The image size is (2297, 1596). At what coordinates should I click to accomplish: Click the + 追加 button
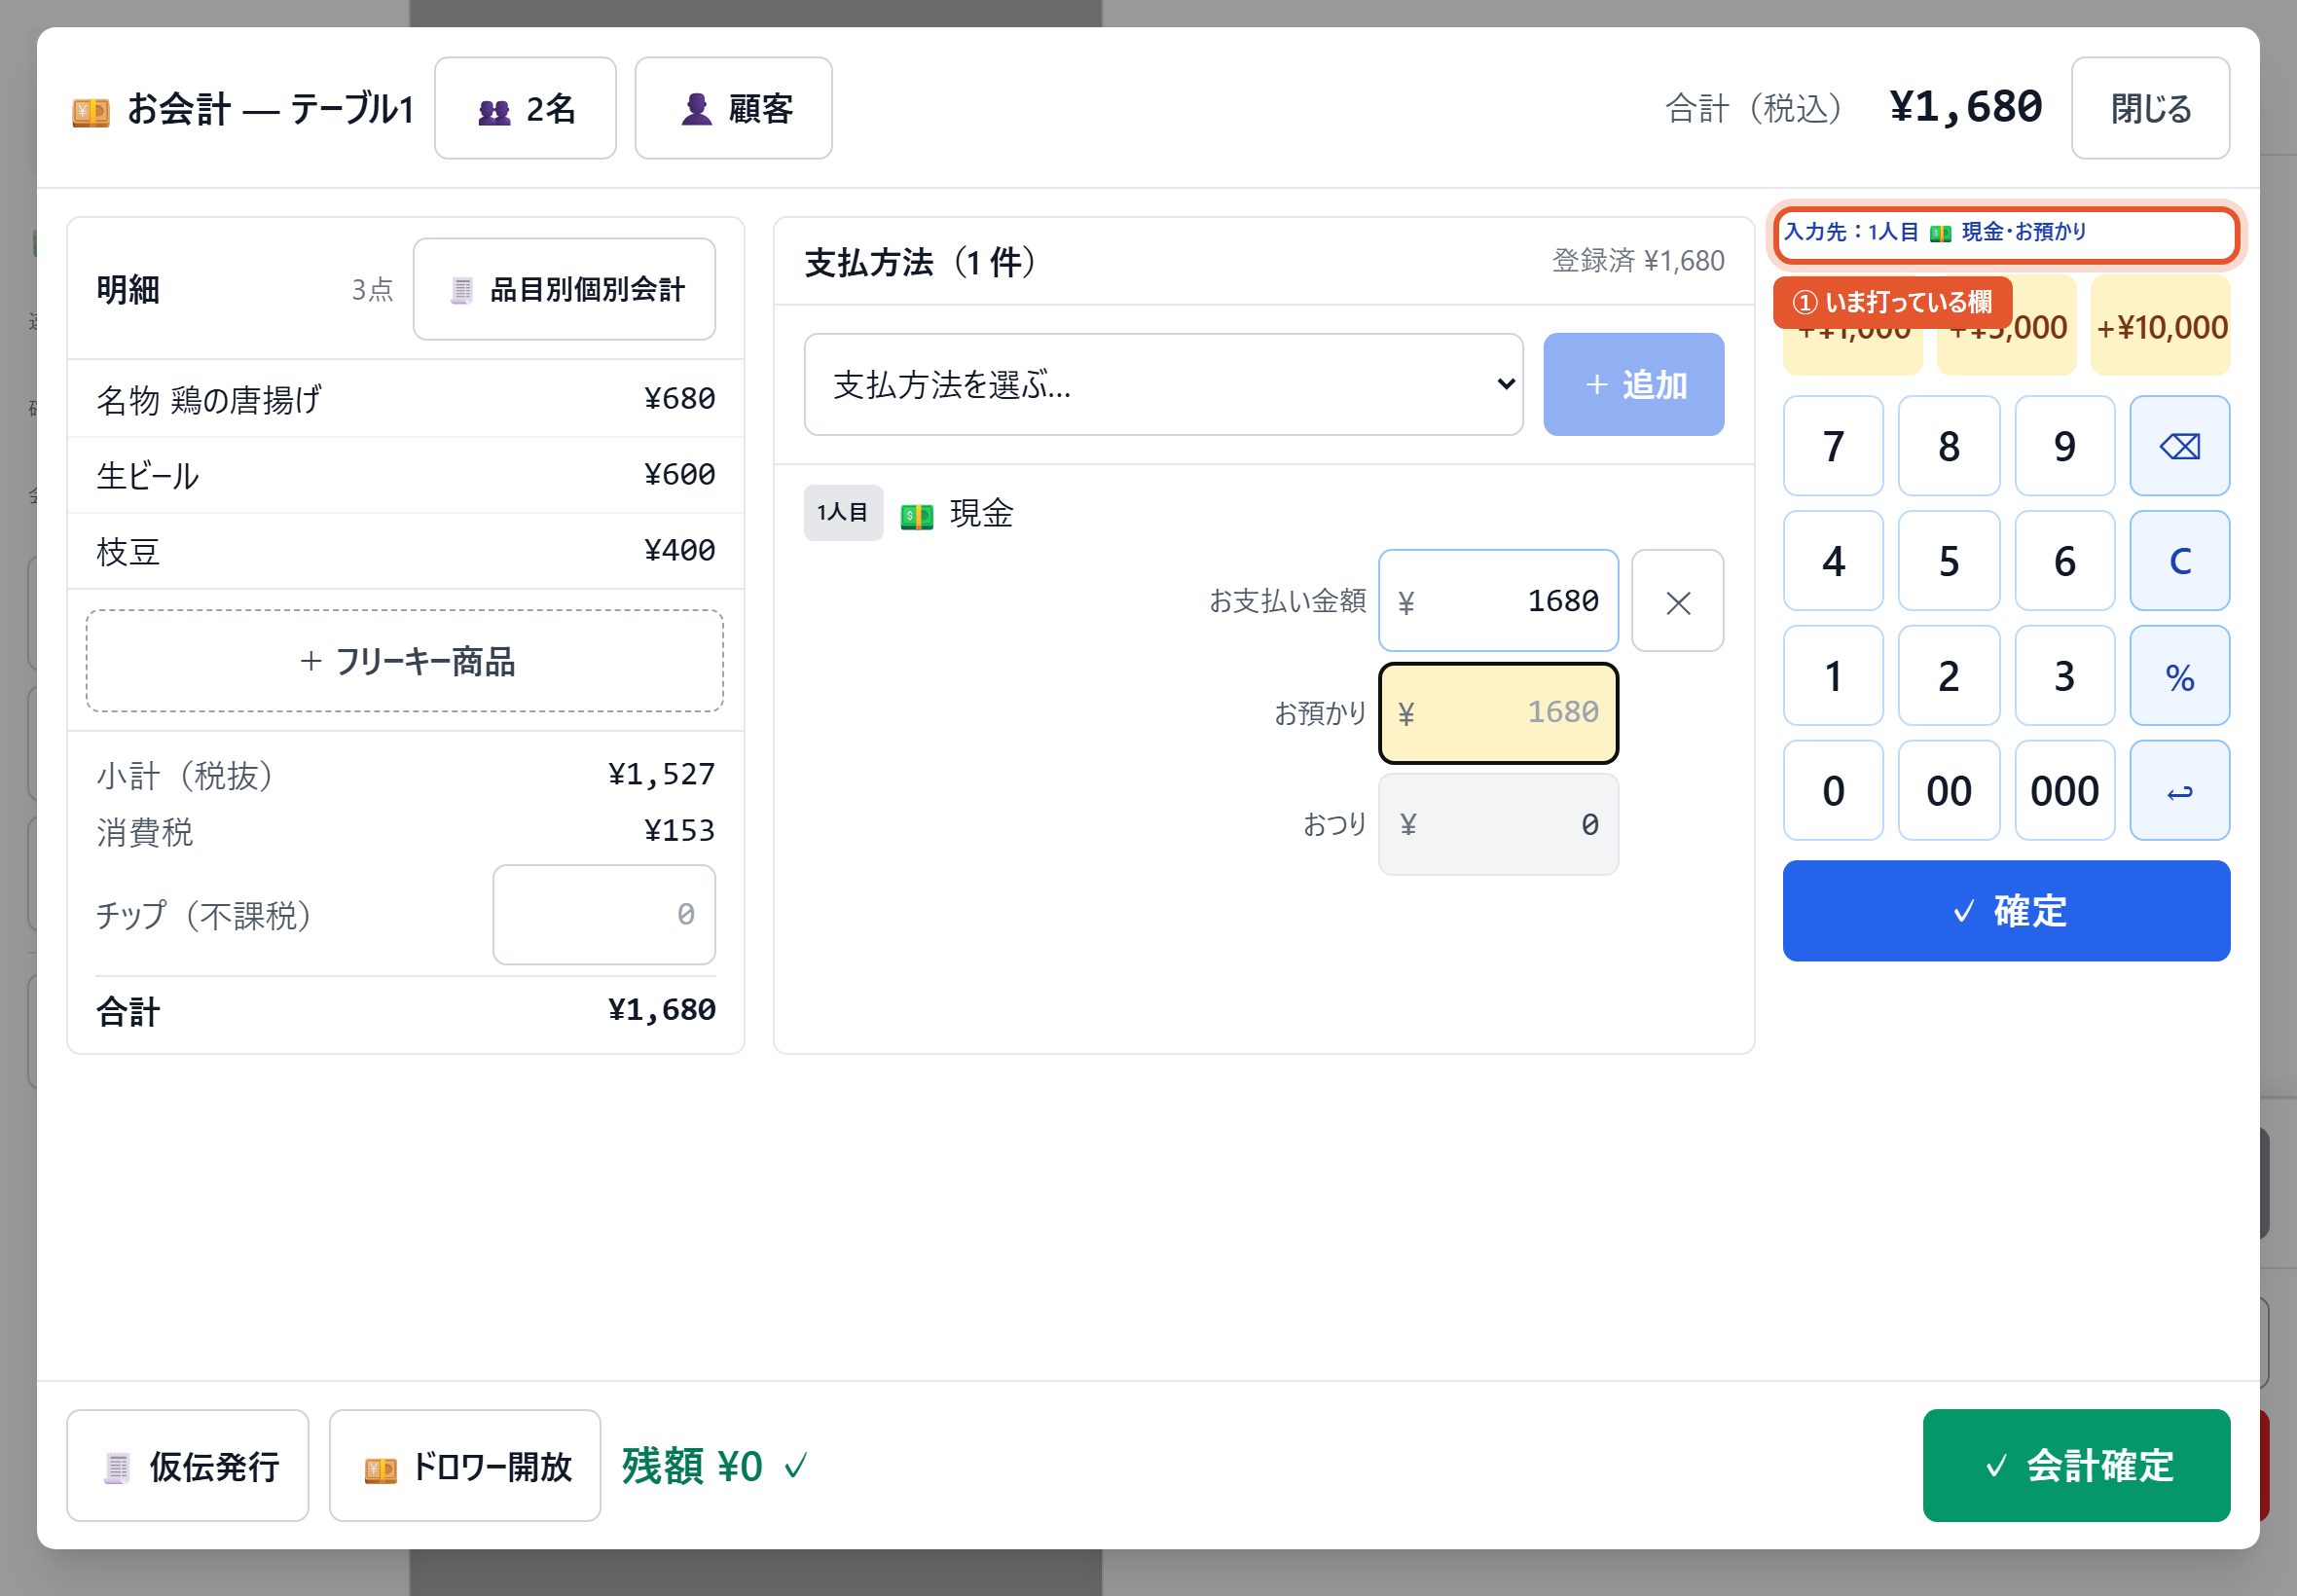coord(1633,384)
